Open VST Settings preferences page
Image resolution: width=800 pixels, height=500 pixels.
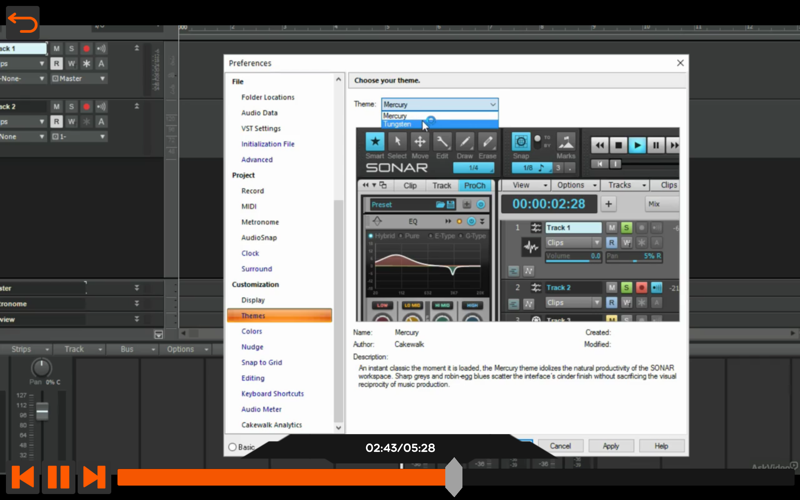click(261, 129)
